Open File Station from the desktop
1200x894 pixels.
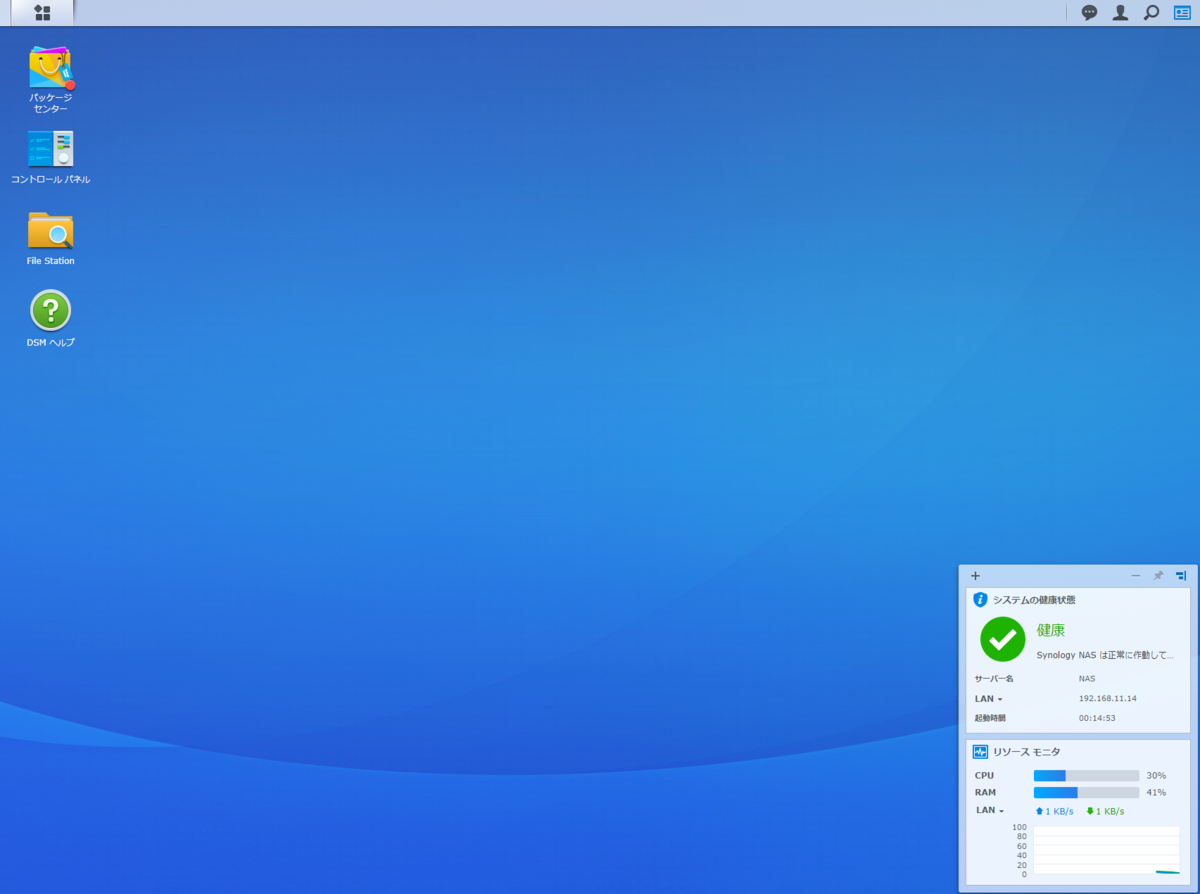click(x=51, y=230)
